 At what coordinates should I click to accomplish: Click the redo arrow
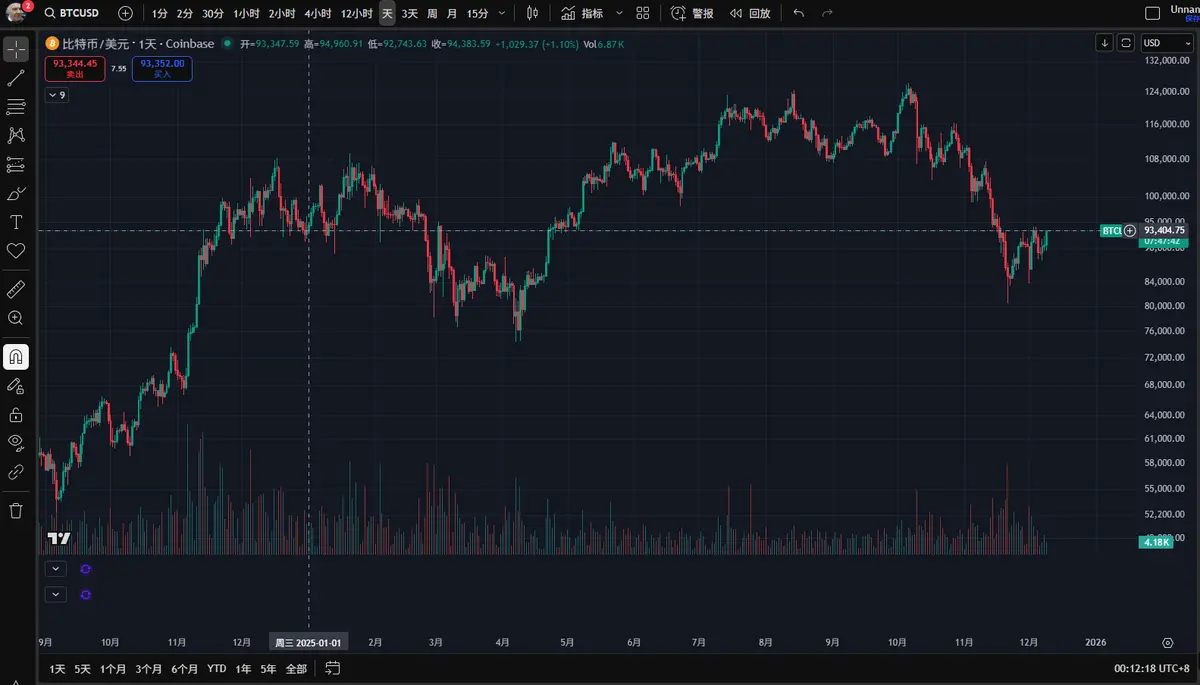[x=827, y=13]
